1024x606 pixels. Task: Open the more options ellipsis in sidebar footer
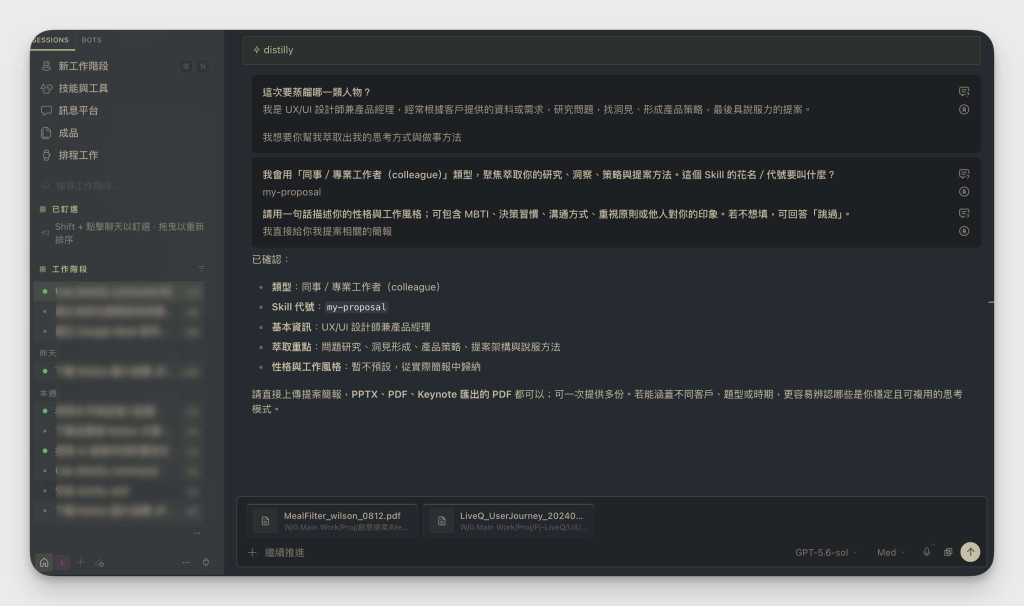(186, 562)
